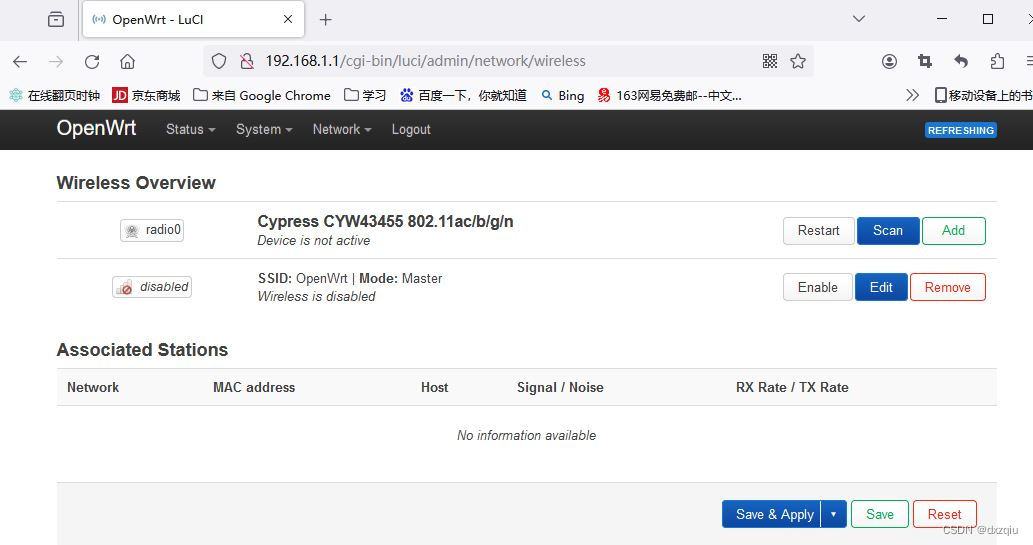Image resolution: width=1033 pixels, height=545 pixels.
Task: Click the shield tracking protection icon
Action: point(219,61)
